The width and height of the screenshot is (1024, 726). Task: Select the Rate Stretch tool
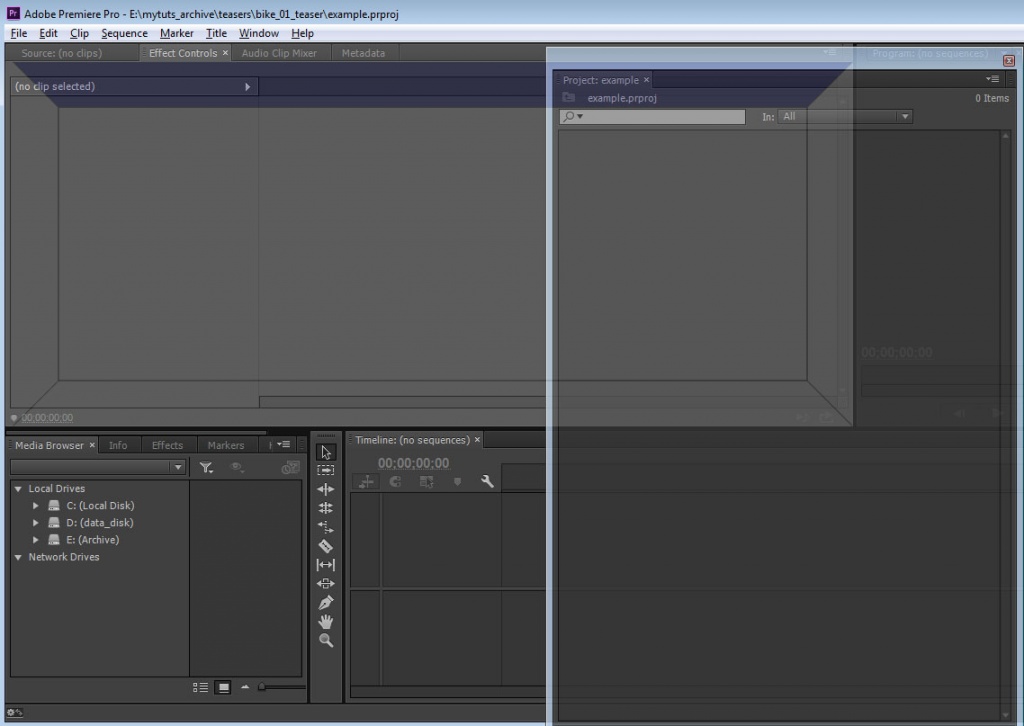click(325, 527)
